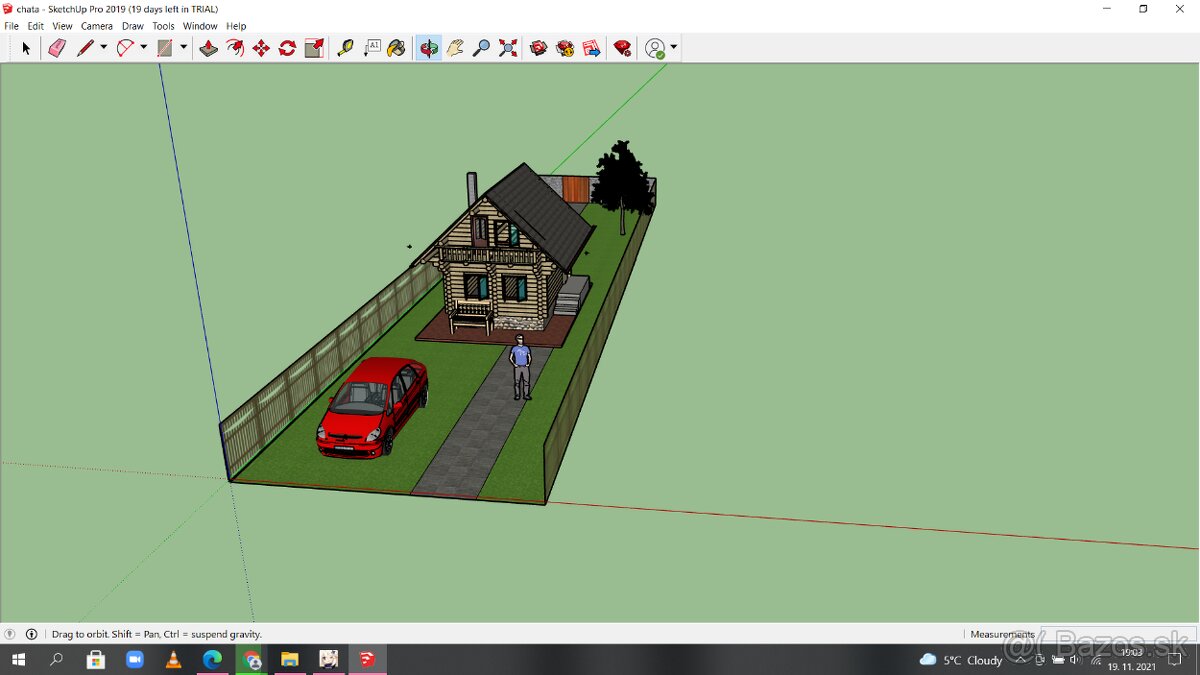
Task: Open the Paint Bucket tool
Action: (396, 48)
